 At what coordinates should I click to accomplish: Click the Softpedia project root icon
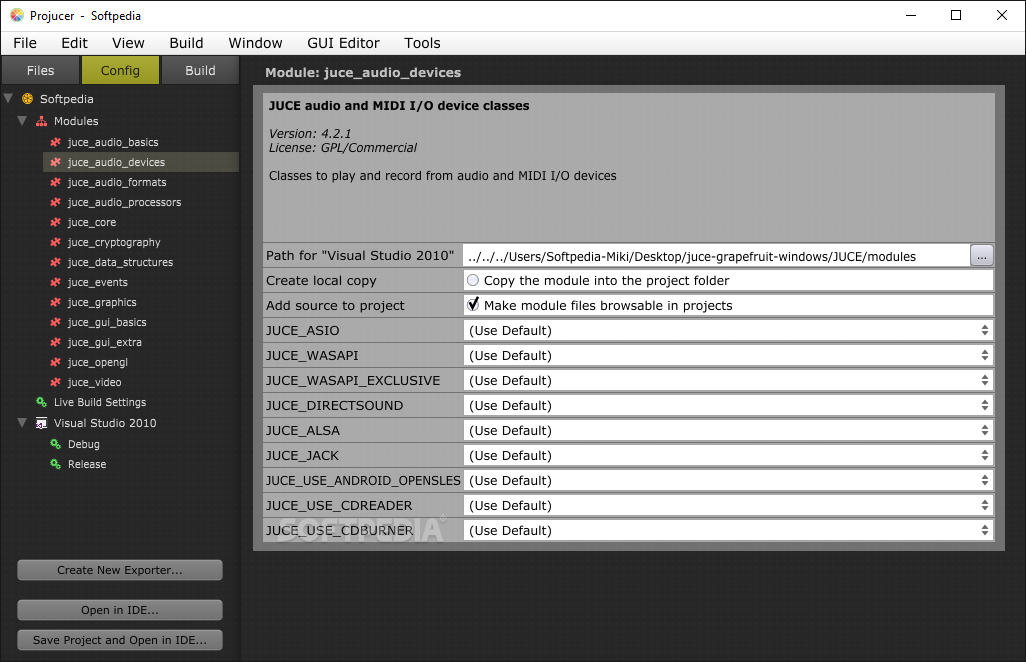(x=27, y=99)
